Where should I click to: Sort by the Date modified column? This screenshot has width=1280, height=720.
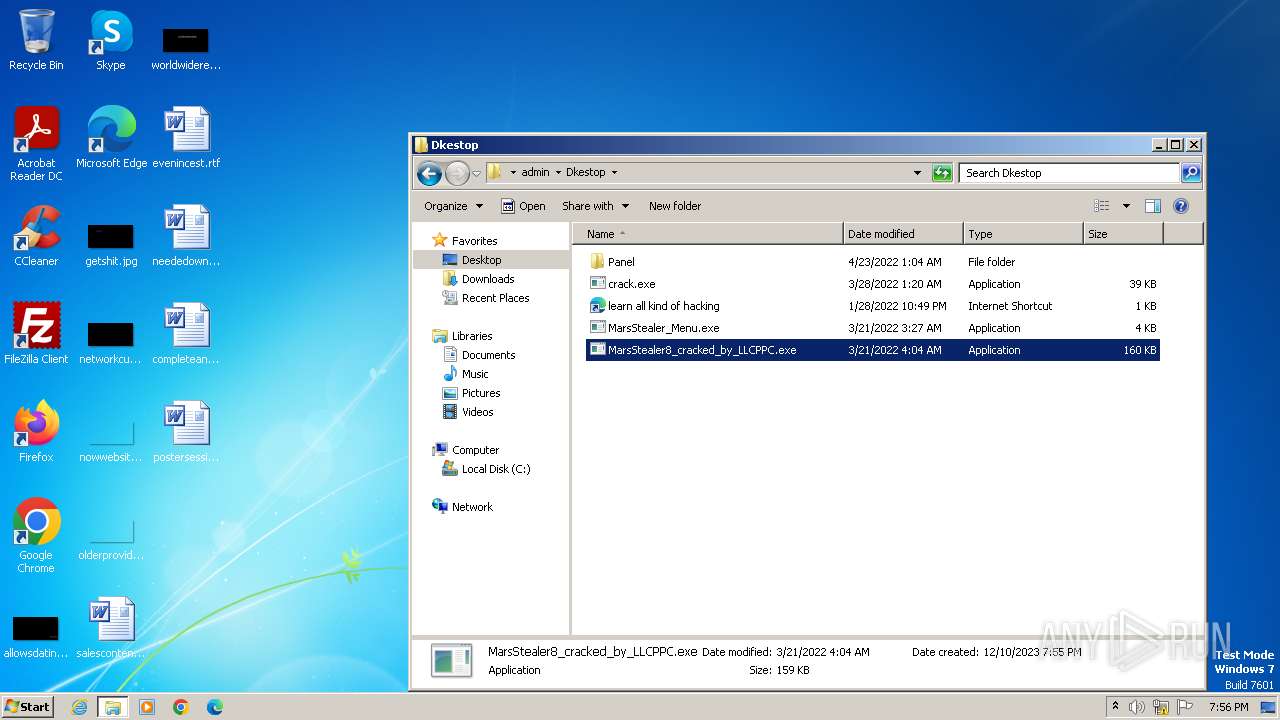tap(903, 234)
